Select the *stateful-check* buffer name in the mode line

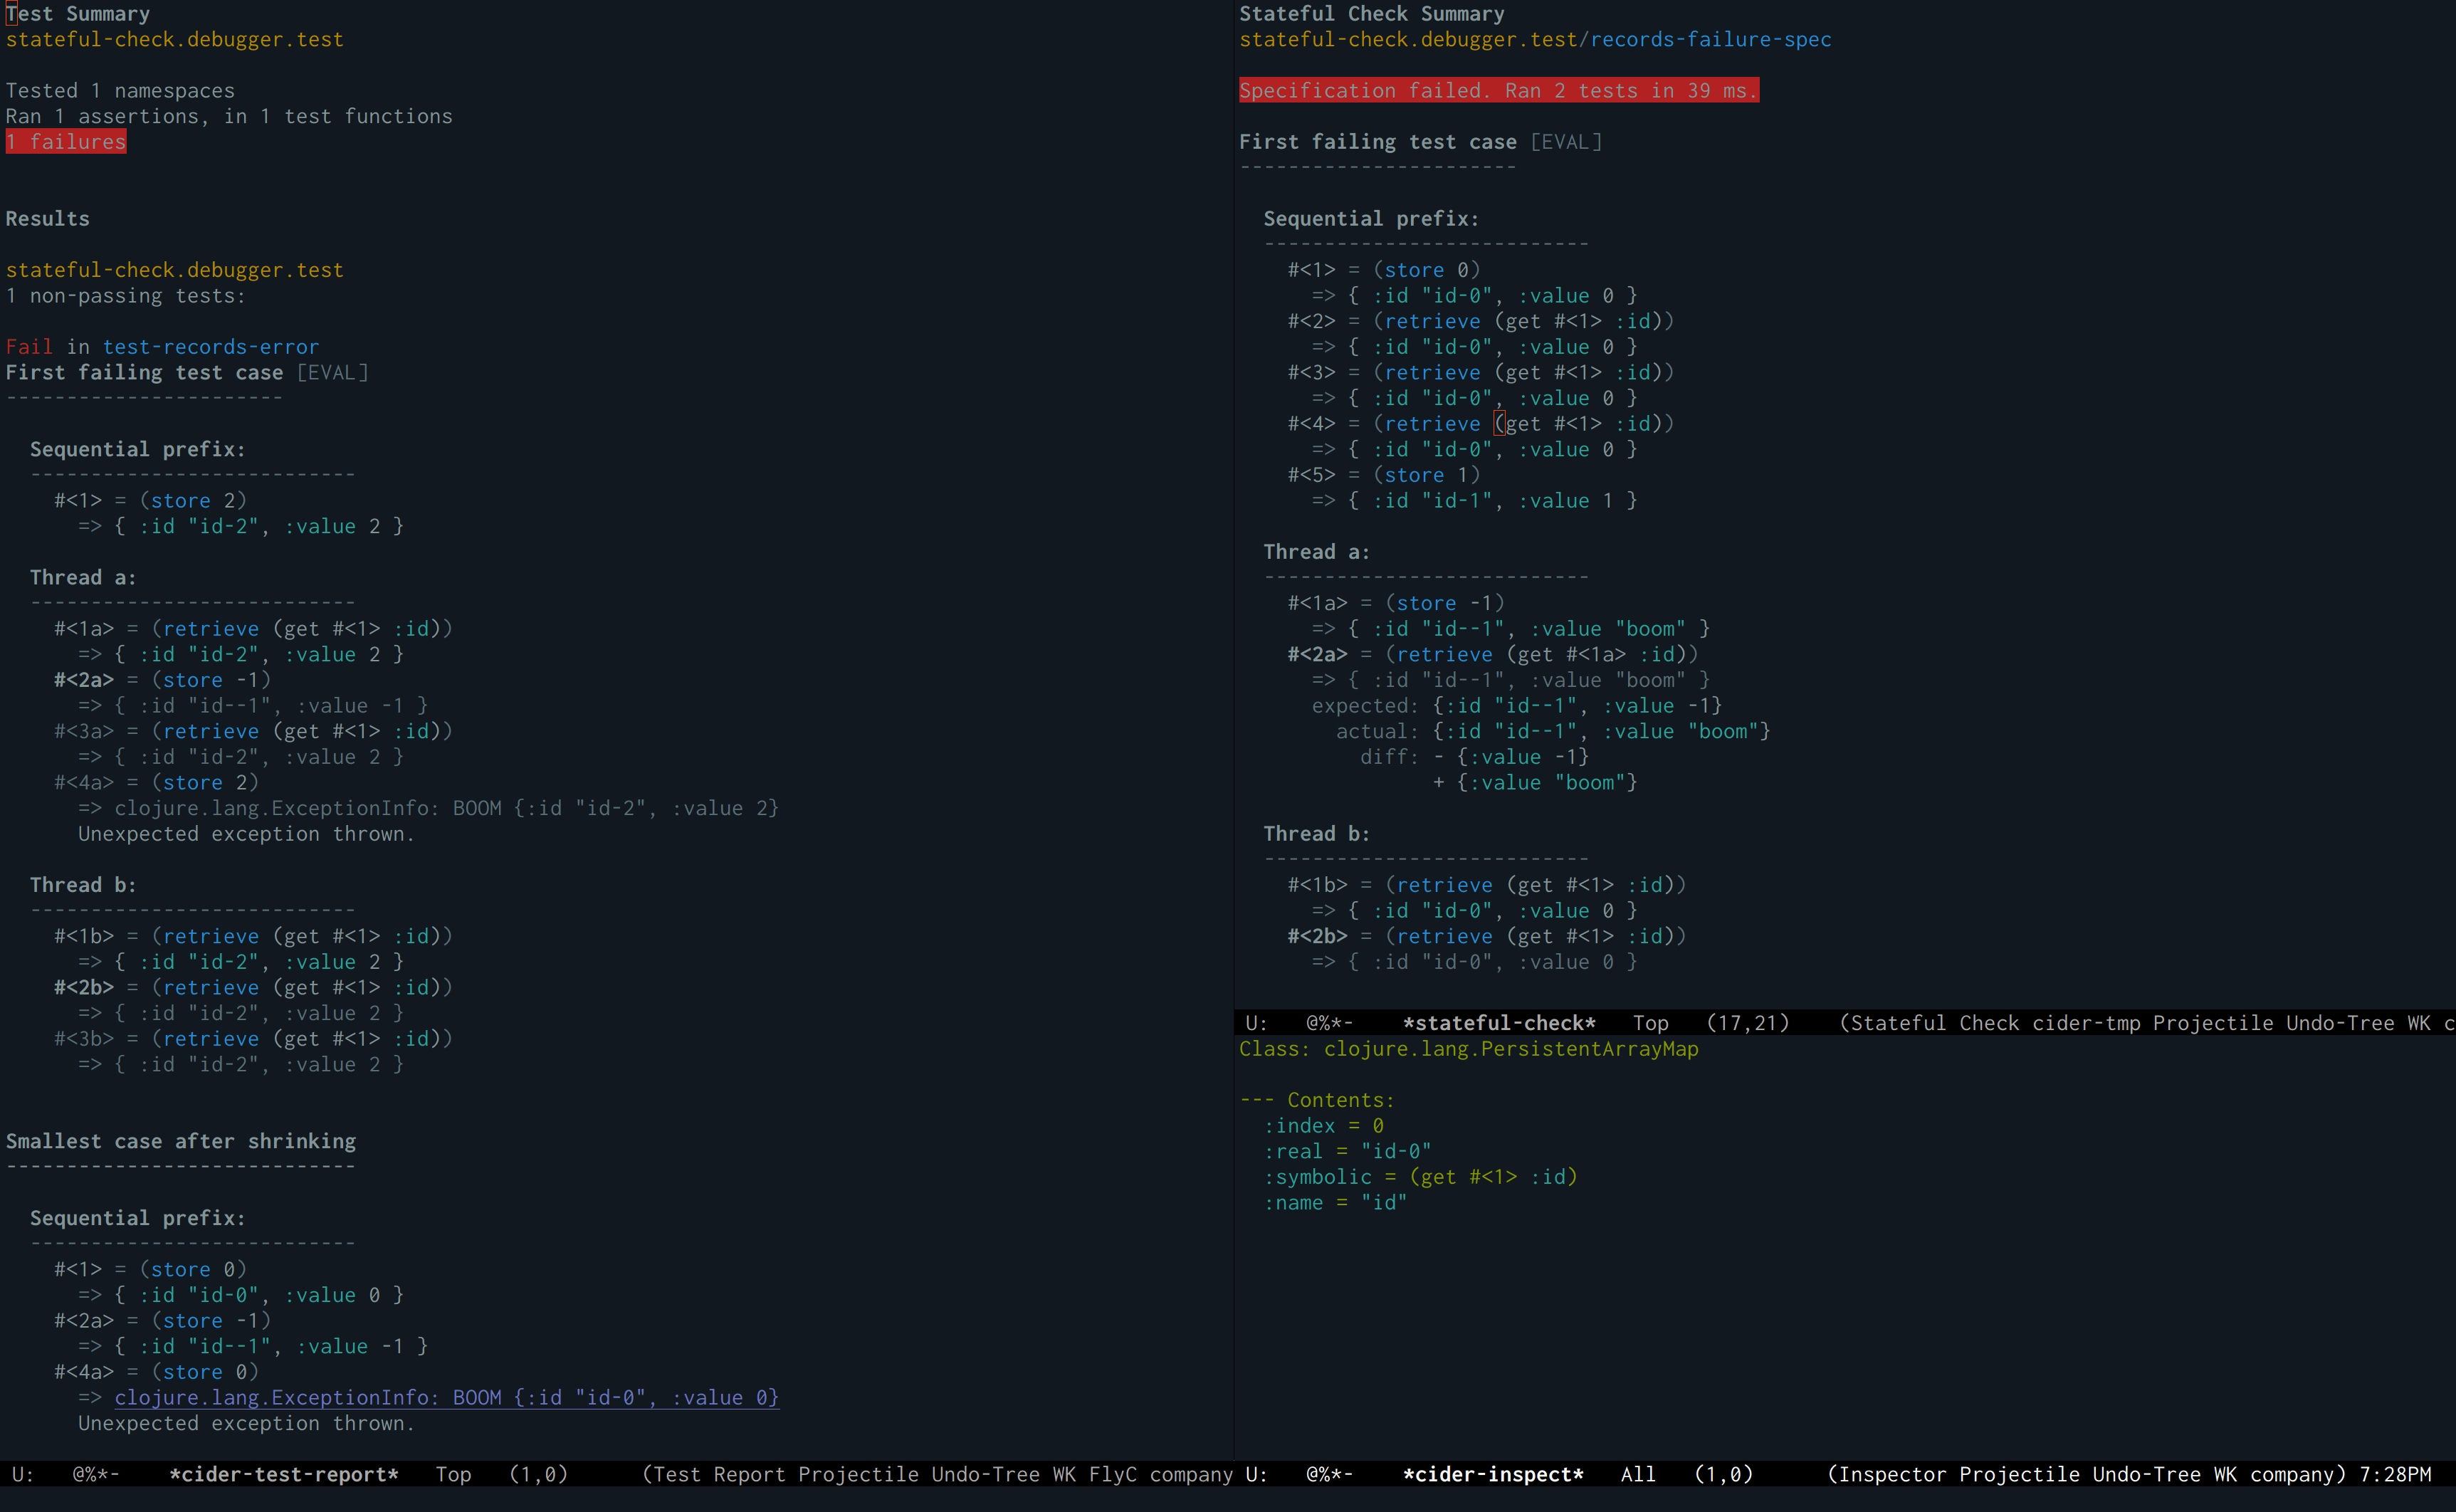(1498, 1023)
